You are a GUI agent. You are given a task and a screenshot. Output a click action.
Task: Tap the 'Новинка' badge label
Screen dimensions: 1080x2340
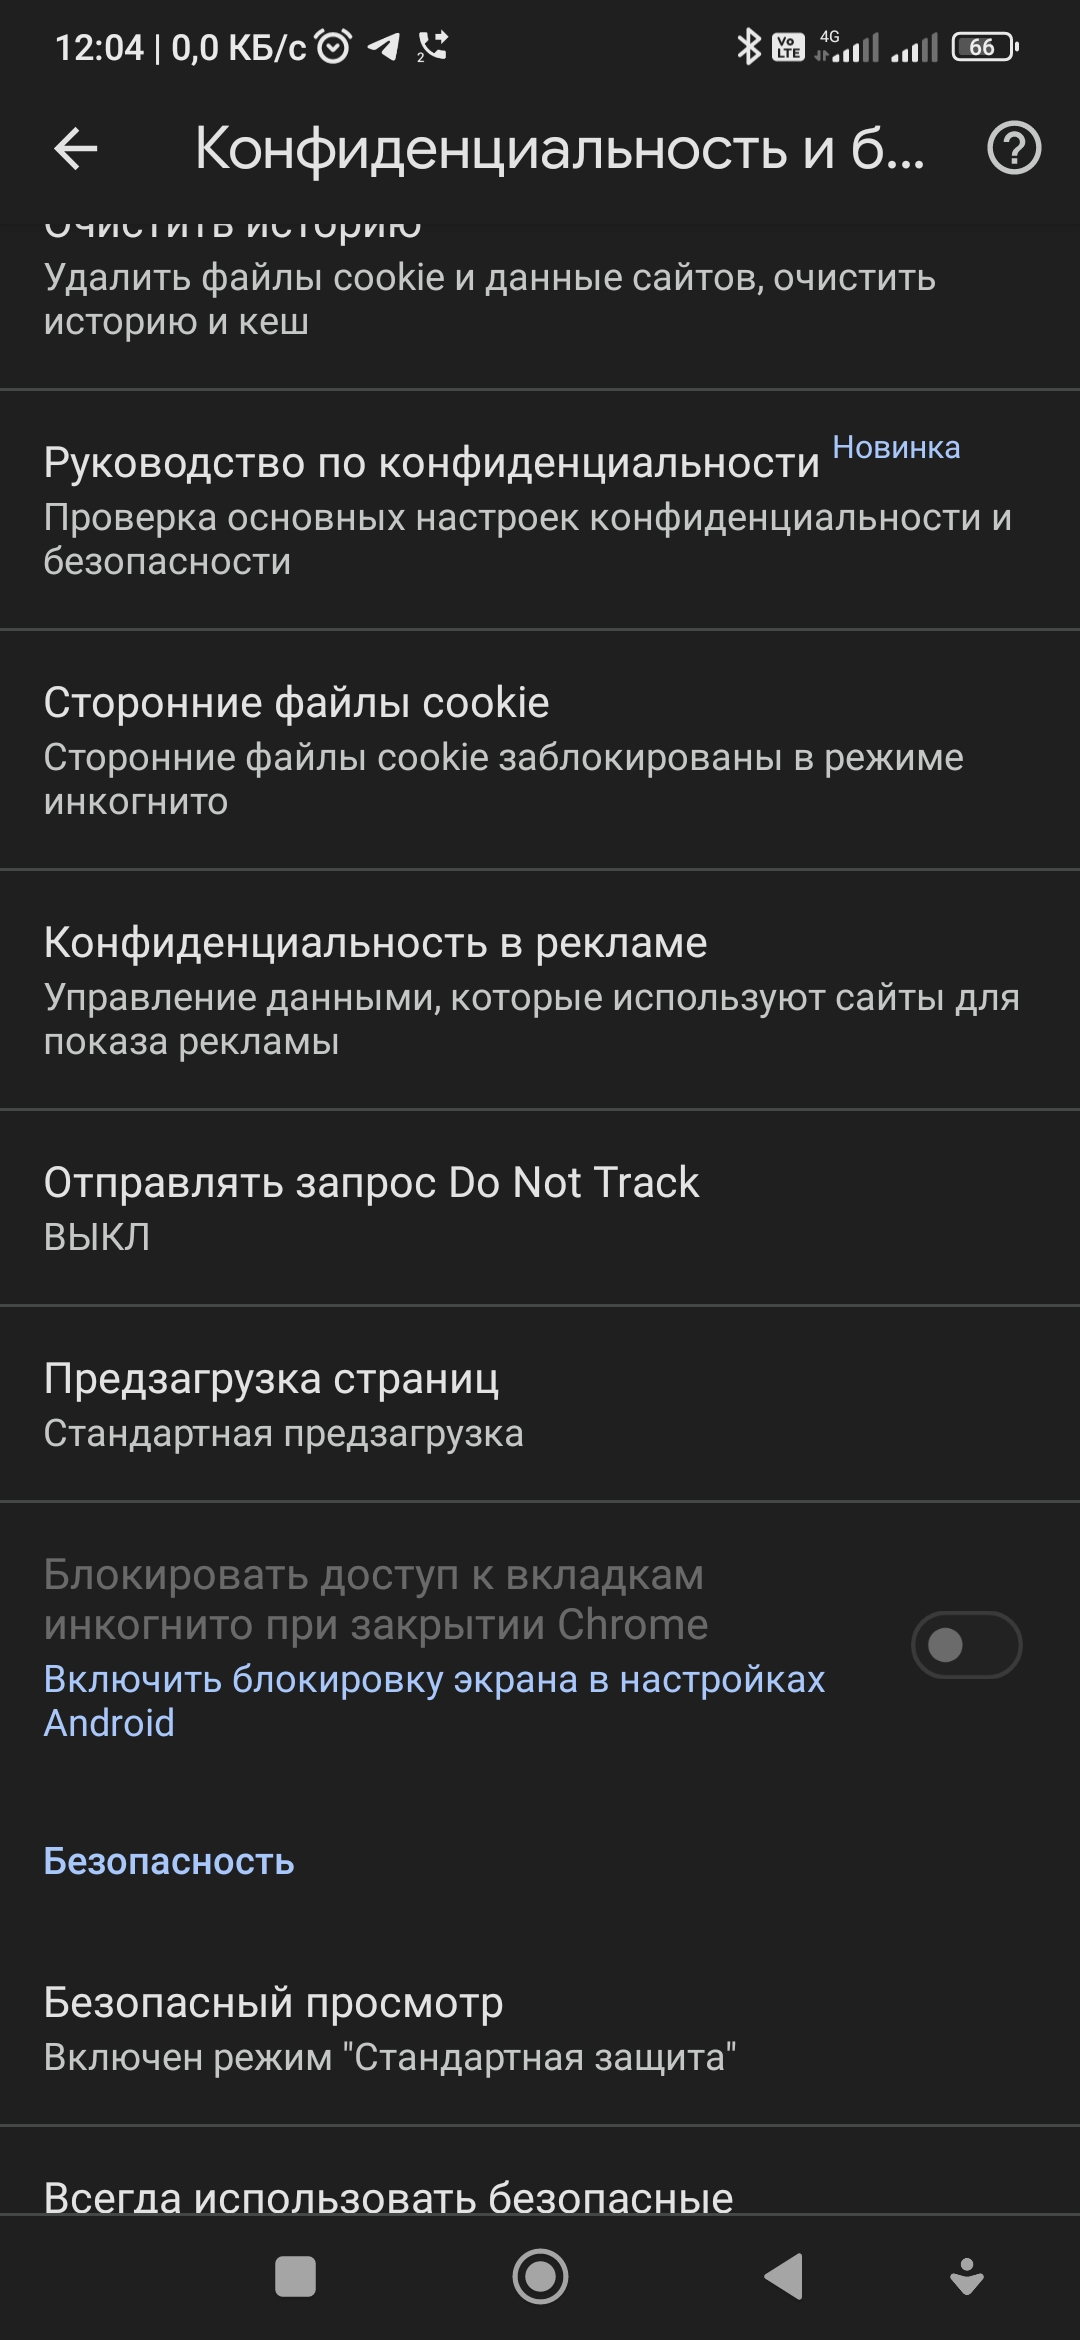coord(897,450)
